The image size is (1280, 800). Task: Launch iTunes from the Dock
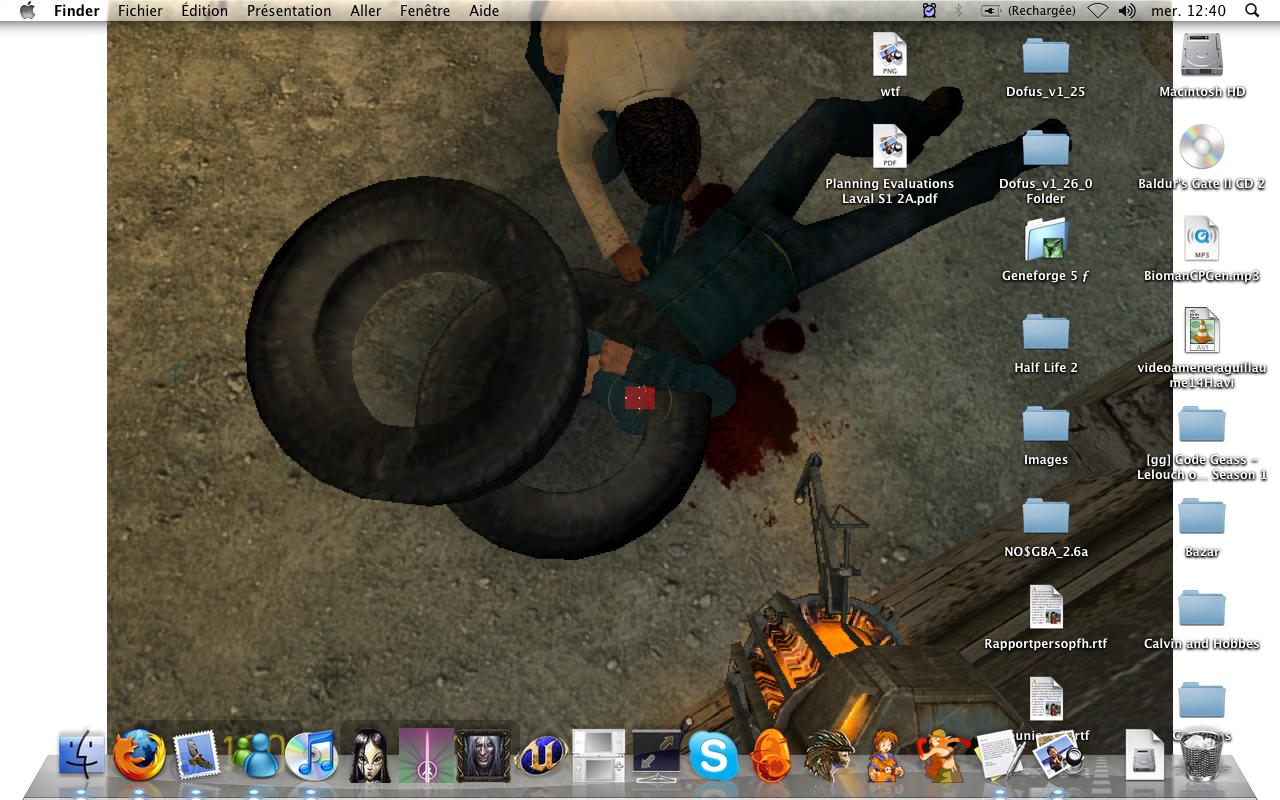pos(311,756)
